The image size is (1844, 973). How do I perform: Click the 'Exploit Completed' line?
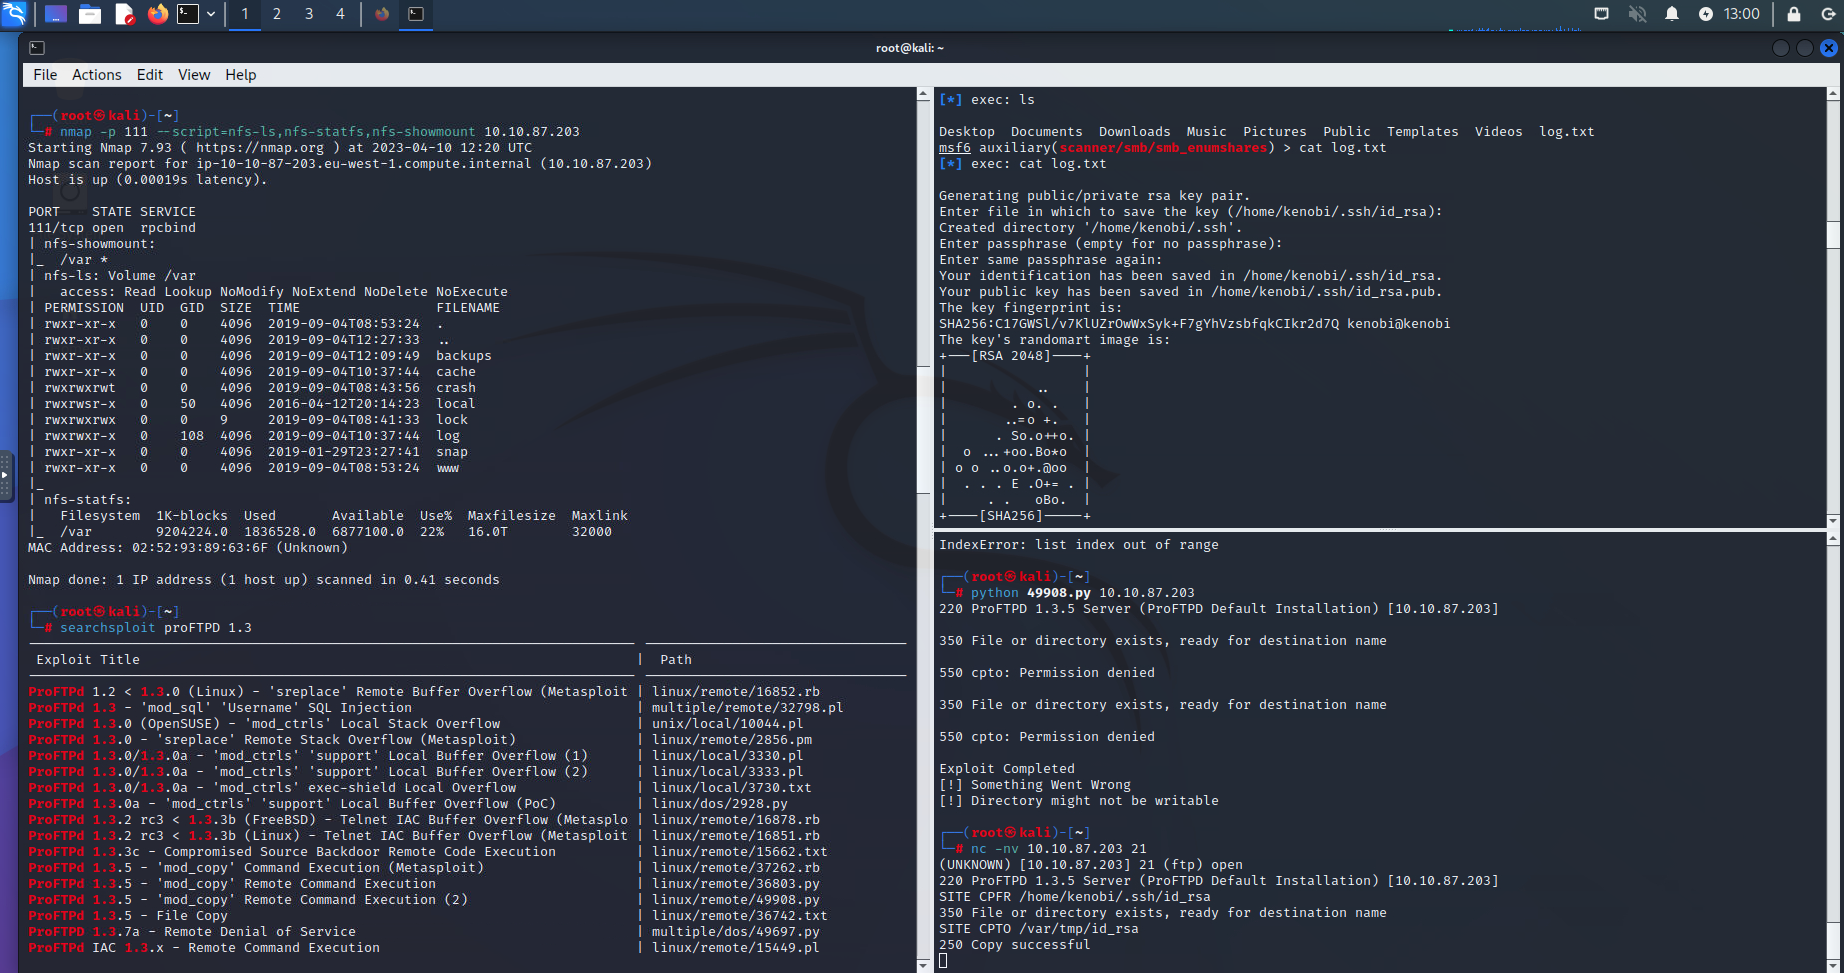coord(1007,769)
